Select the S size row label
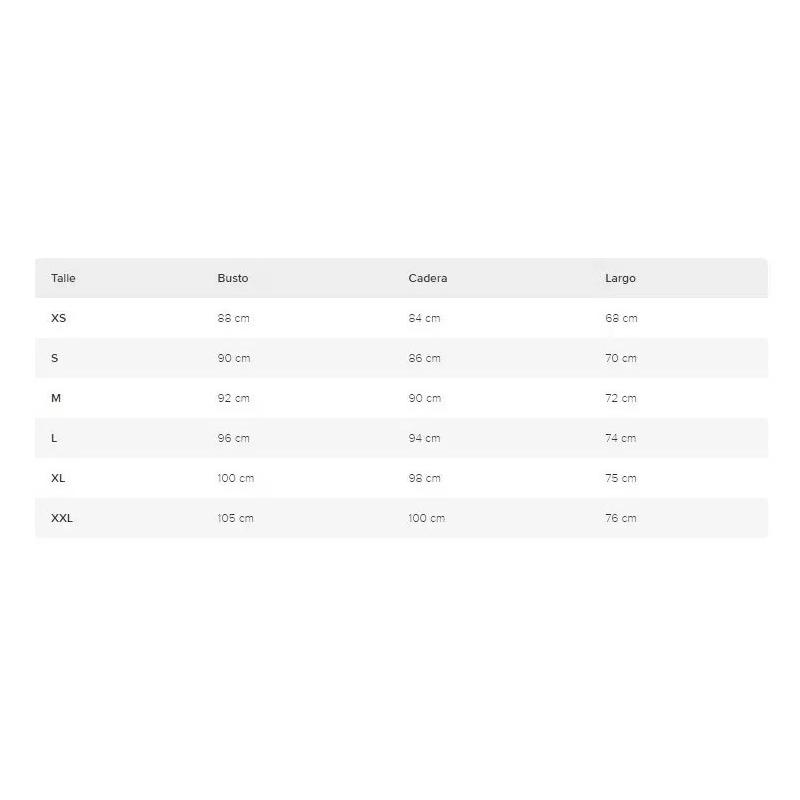The image size is (800, 800). [x=55, y=358]
